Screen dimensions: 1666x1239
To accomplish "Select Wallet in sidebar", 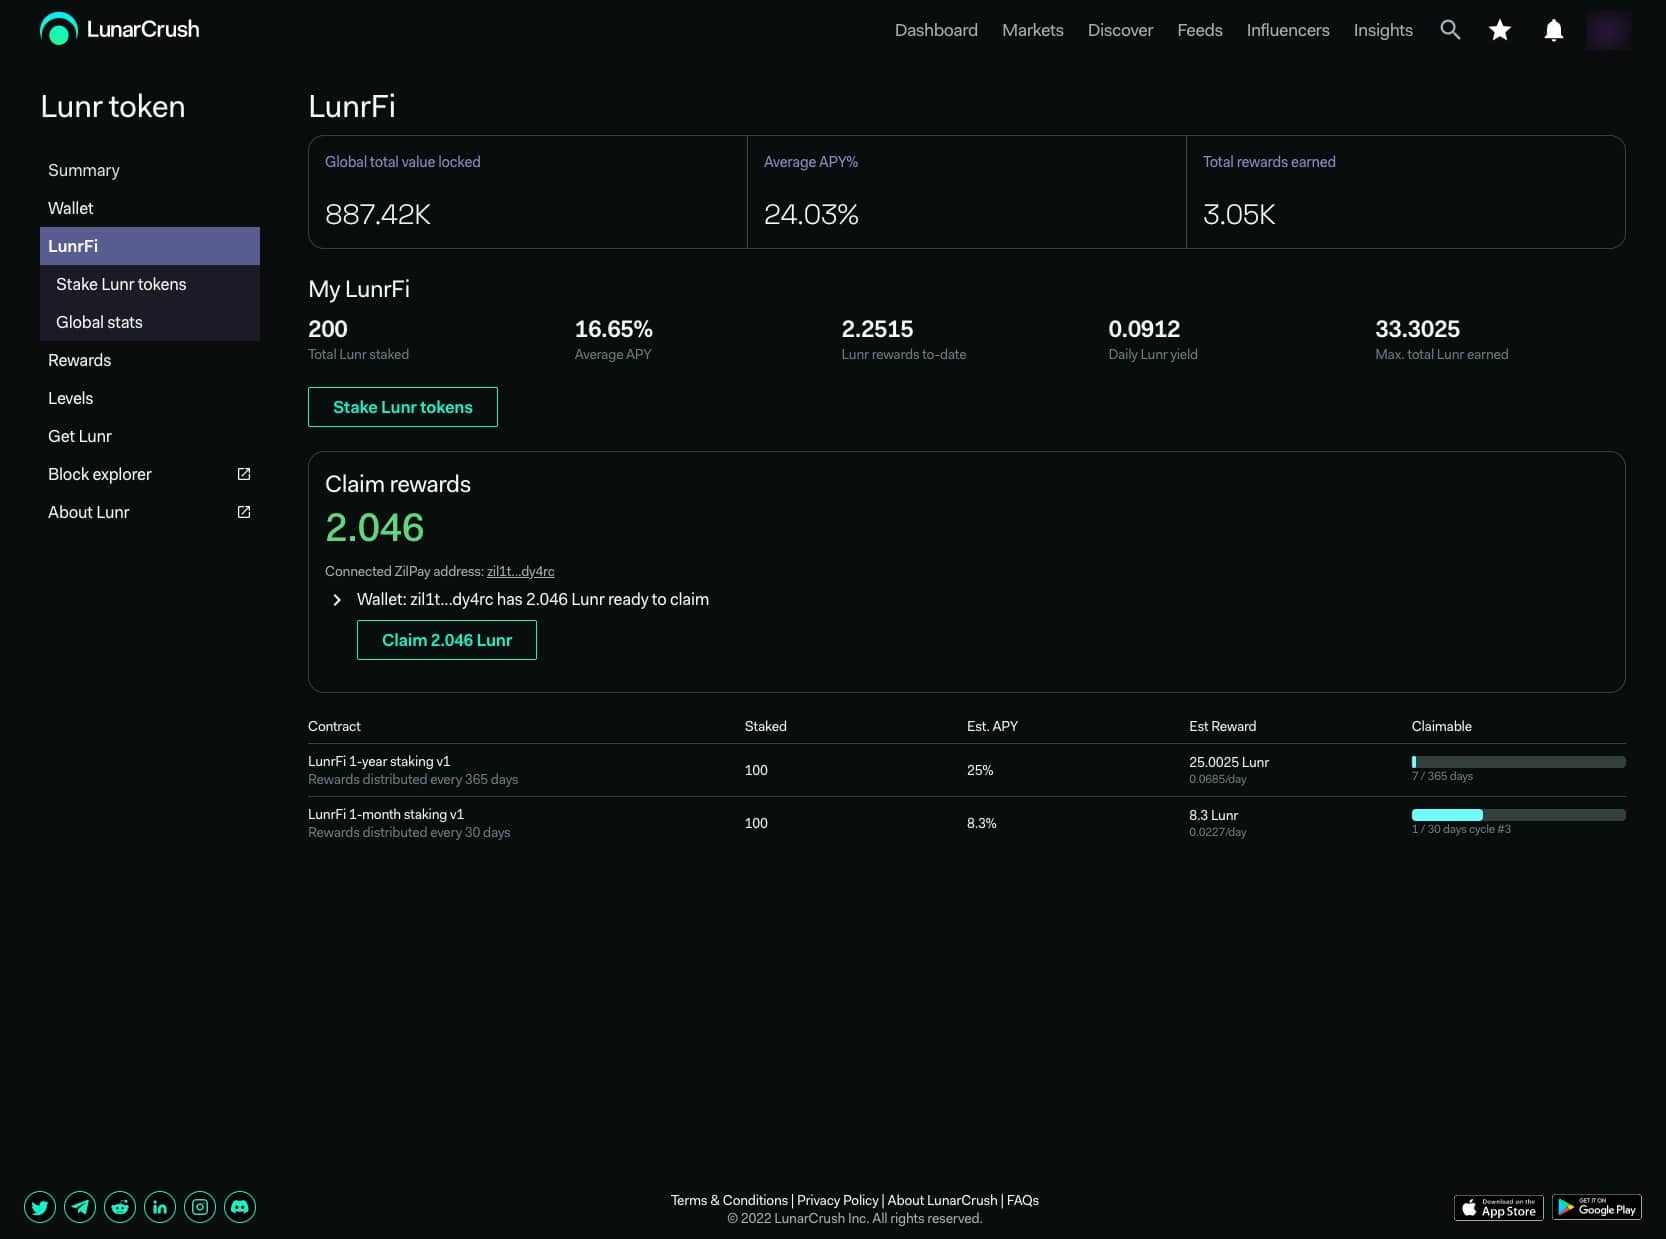I will pyautogui.click(x=150, y=208).
